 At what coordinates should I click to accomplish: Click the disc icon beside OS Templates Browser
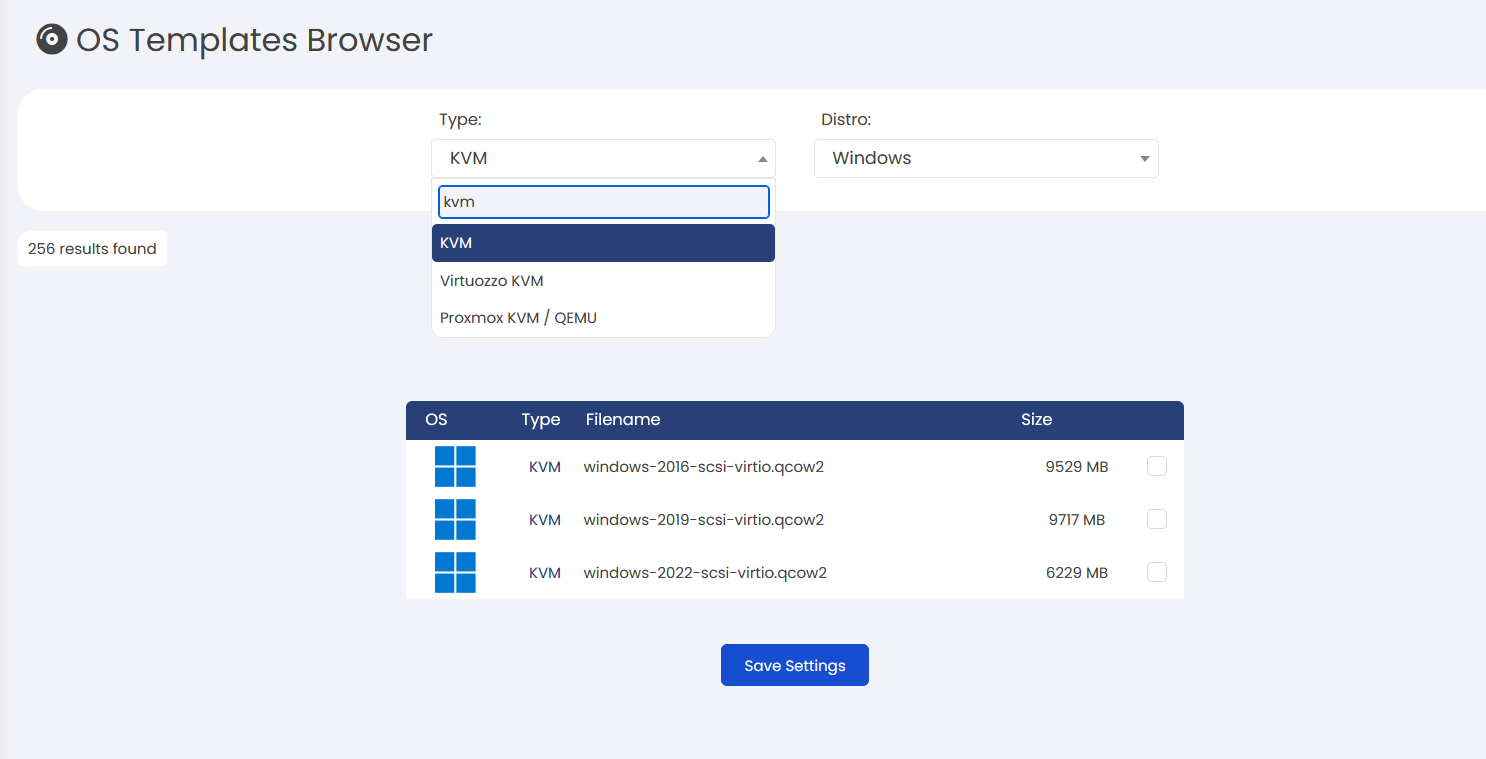tap(51, 39)
